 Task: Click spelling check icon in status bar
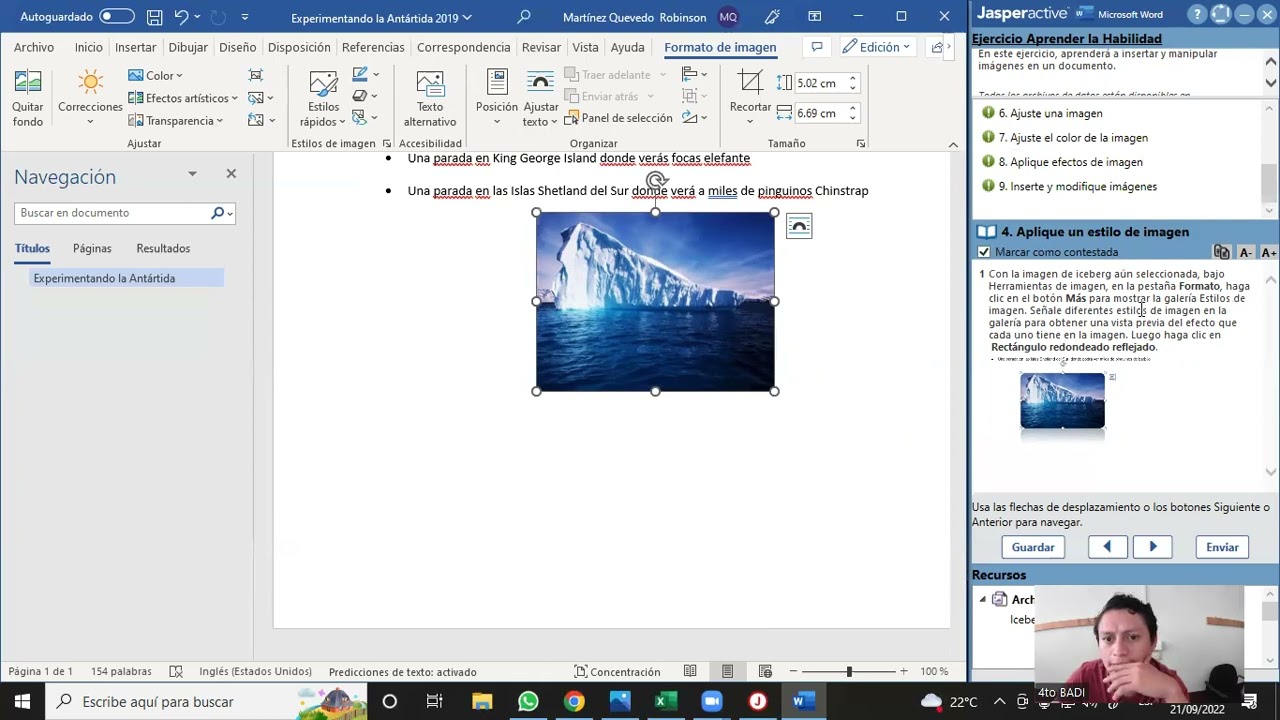(176, 672)
